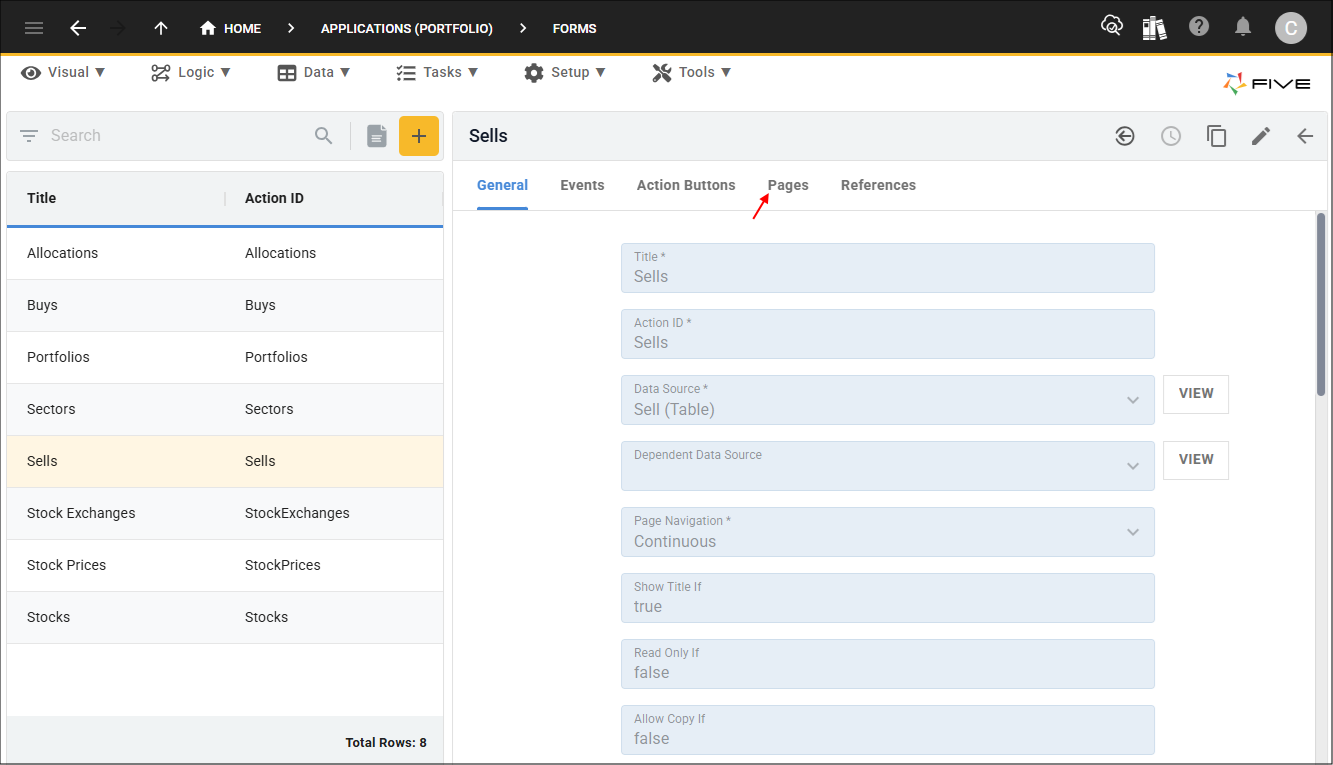Click the history clock icon
Viewport: 1333px width, 765px height.
tap(1171, 136)
